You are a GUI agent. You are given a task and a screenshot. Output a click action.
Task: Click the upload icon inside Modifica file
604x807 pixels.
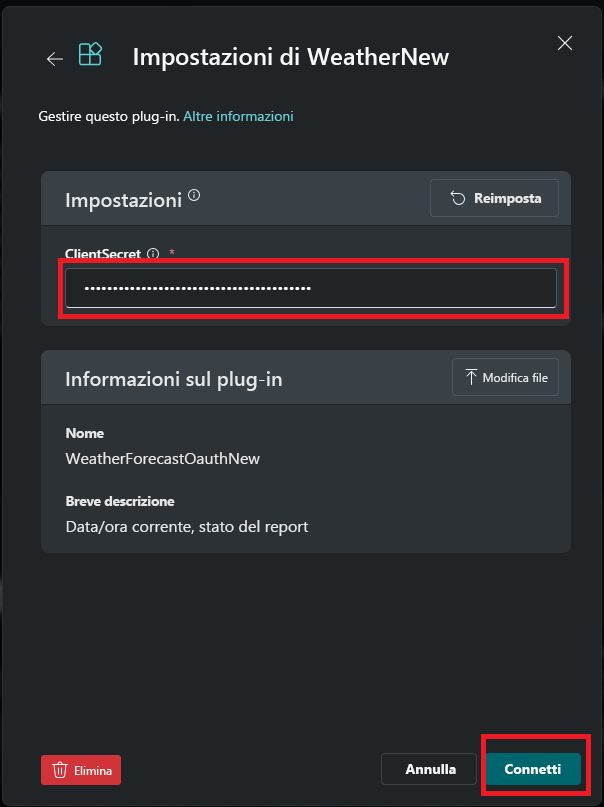[x=471, y=377]
